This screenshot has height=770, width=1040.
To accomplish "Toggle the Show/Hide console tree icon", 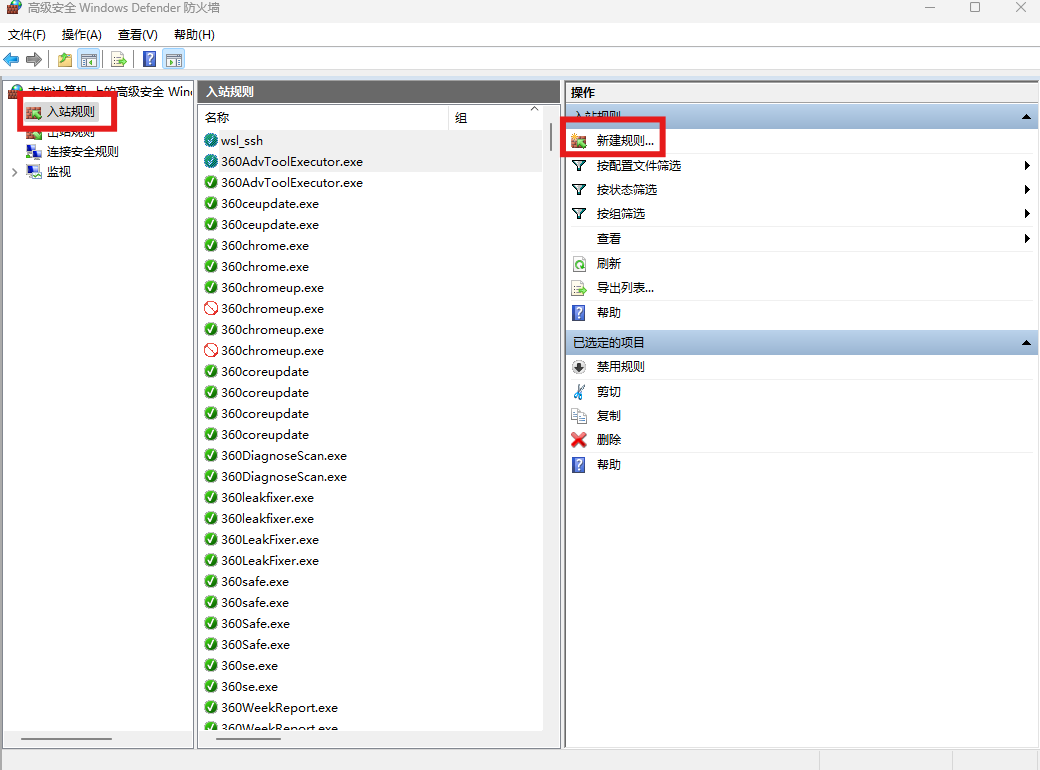I will (89, 60).
